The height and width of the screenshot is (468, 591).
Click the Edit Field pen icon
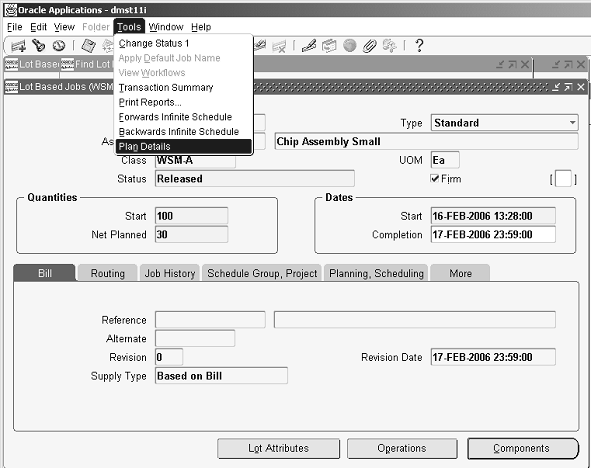tap(309, 46)
